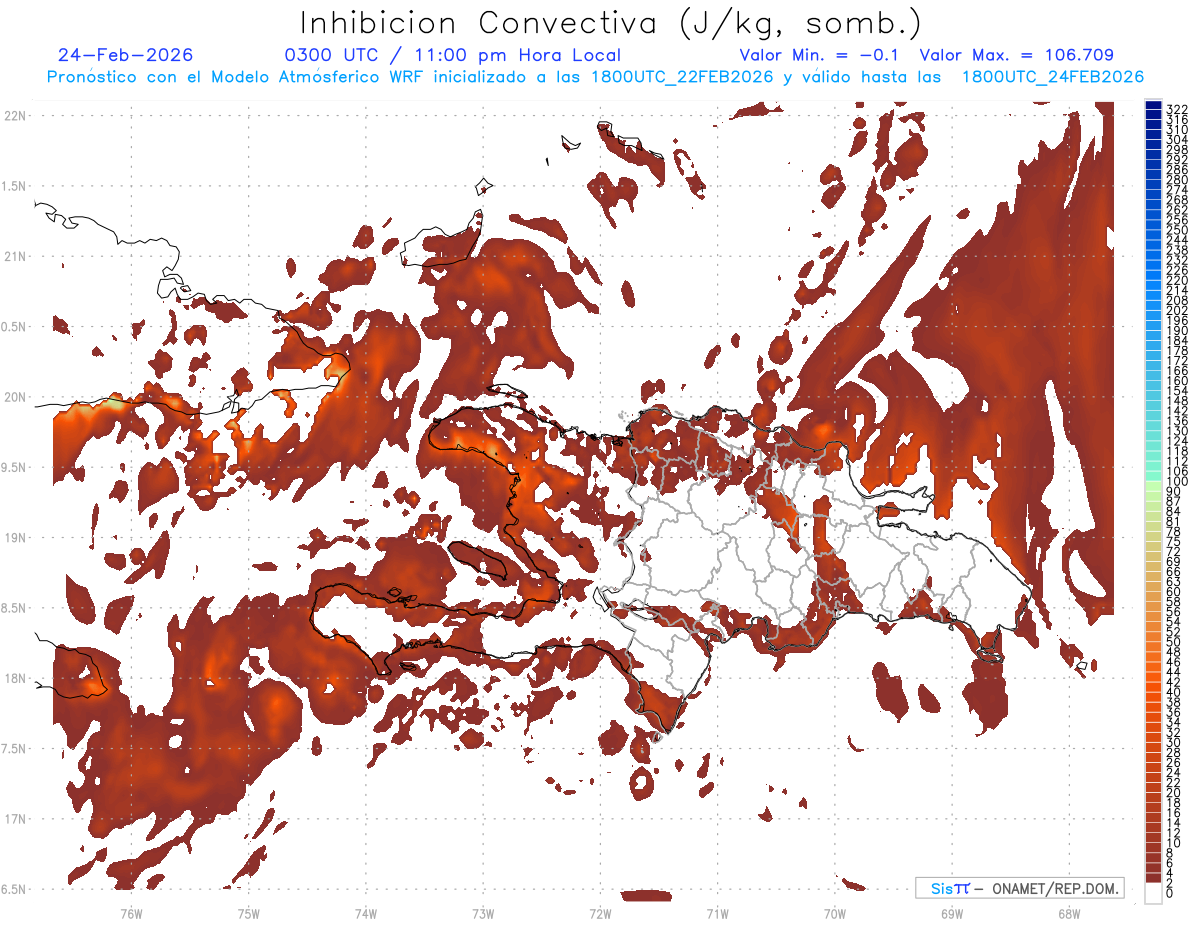The width and height of the screenshot is (1200, 927).
Task: Click the '71W' longitude label
Action: pos(717,913)
